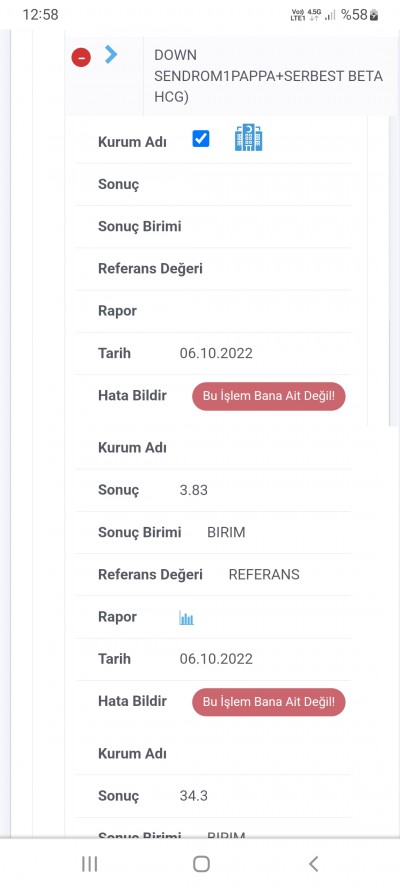Tap the BIRIM unit text
Screen dimensions: 400x888
(226, 532)
